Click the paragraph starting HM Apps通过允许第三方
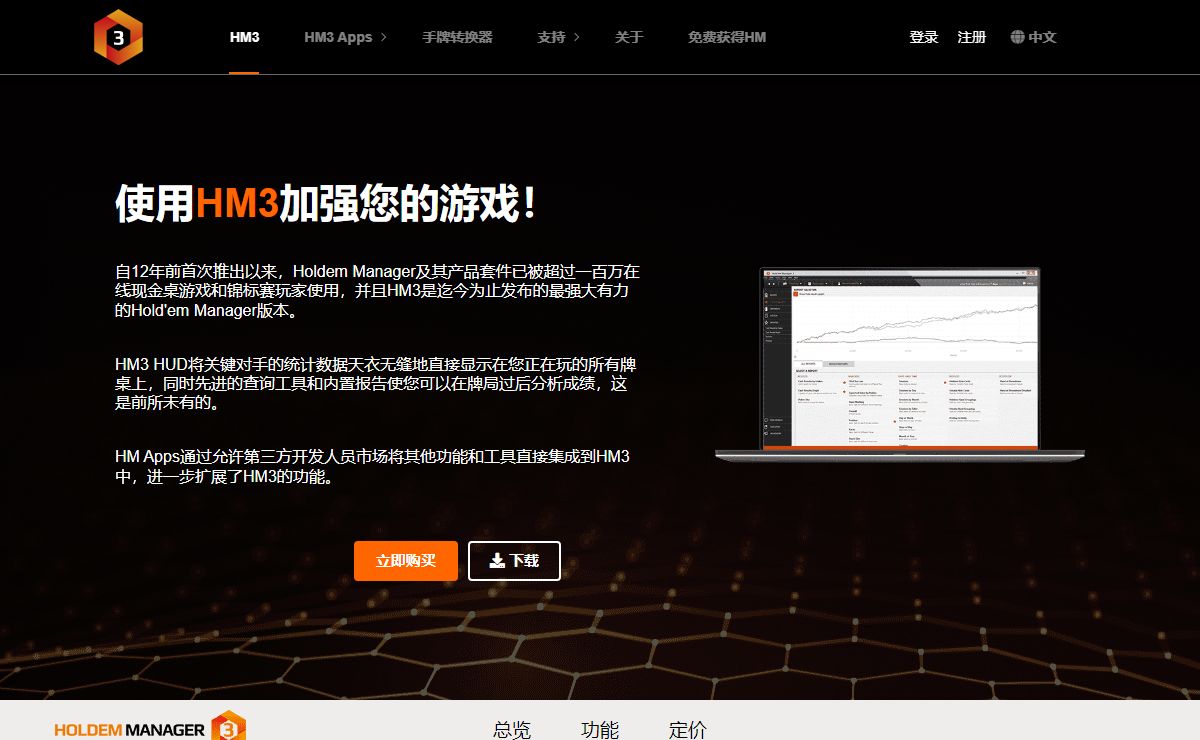 pyautogui.click(x=372, y=467)
